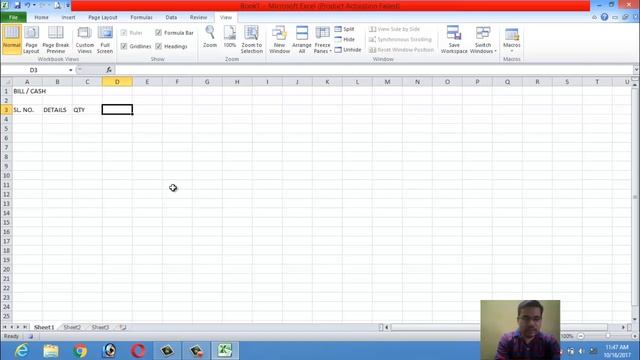Hide the current window

344,39
